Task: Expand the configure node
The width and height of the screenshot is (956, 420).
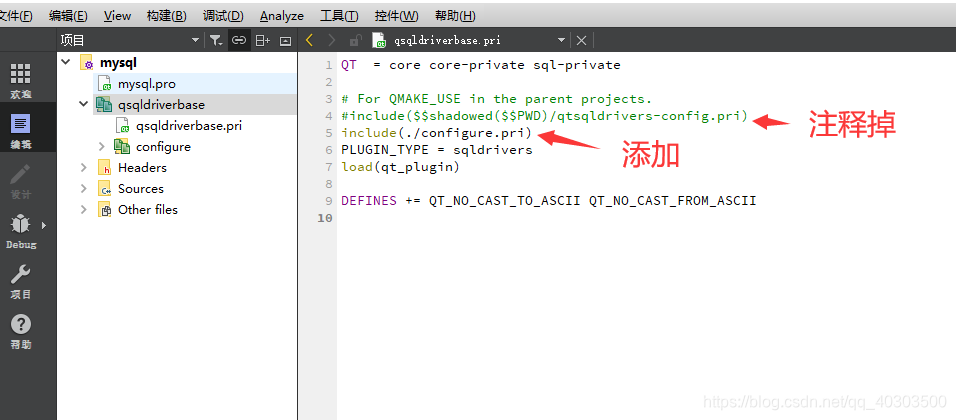Action: [102, 146]
